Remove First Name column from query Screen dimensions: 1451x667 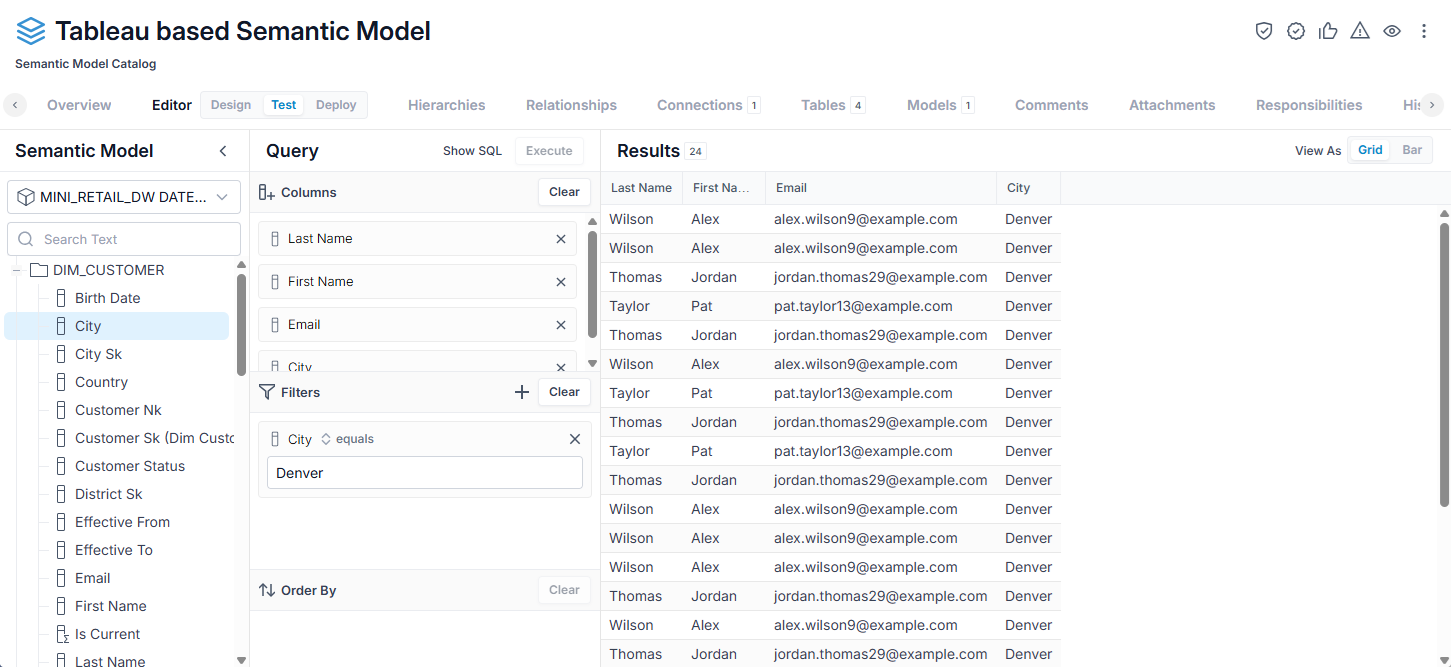(x=561, y=282)
